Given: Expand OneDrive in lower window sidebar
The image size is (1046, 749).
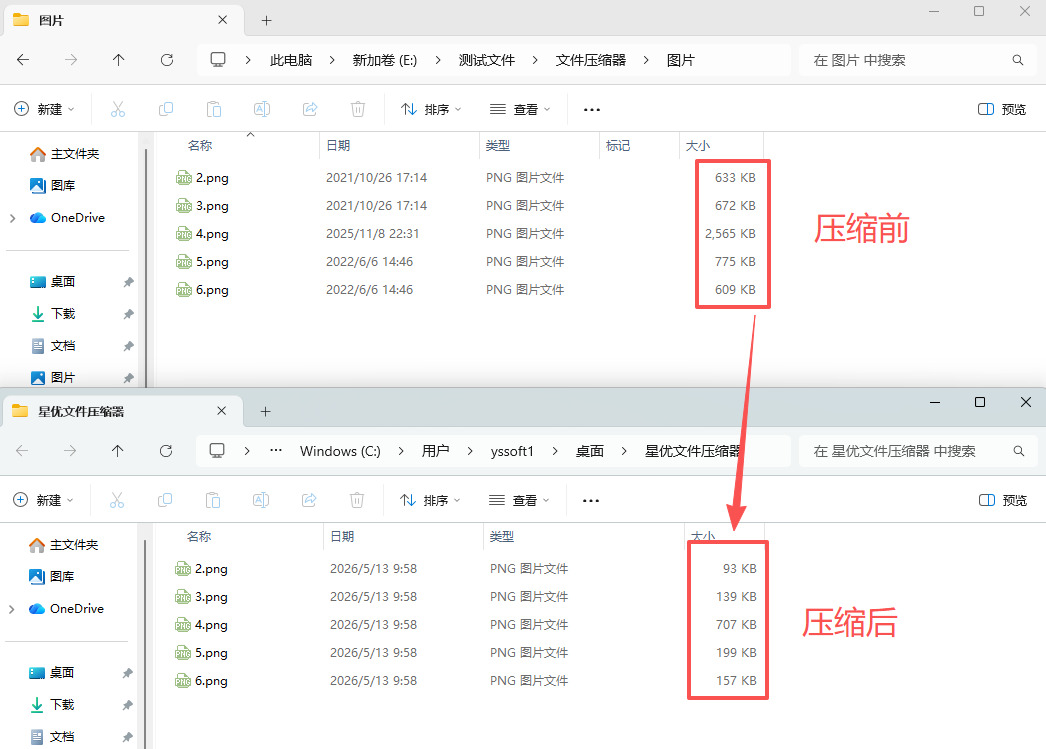Looking at the screenshot, I should (x=12, y=609).
